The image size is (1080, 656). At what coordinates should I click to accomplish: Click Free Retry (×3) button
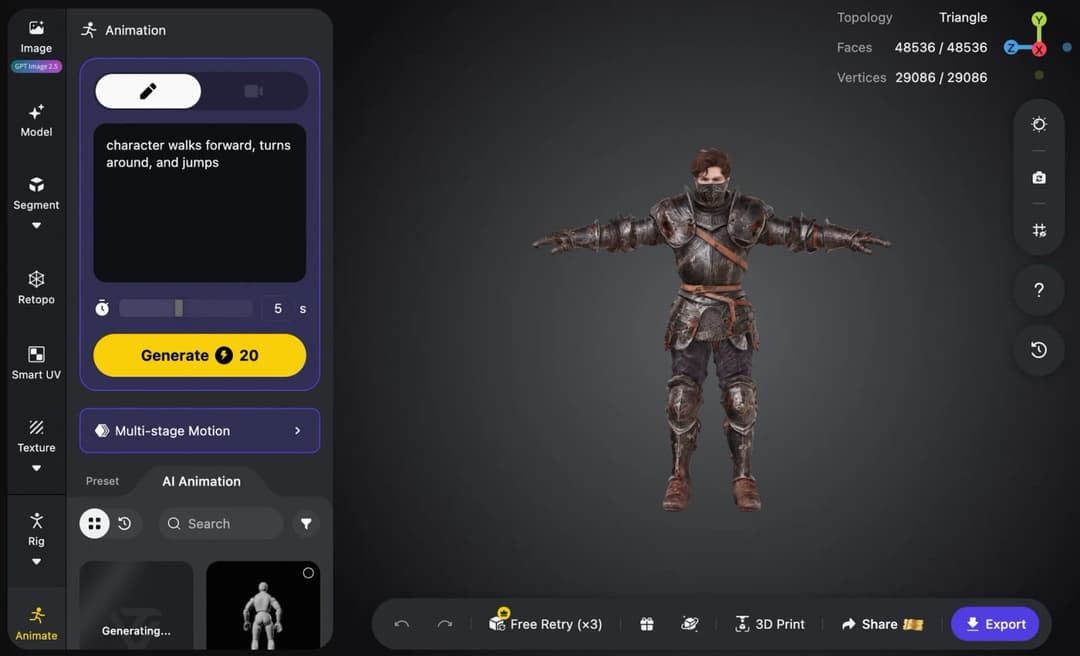click(546, 624)
